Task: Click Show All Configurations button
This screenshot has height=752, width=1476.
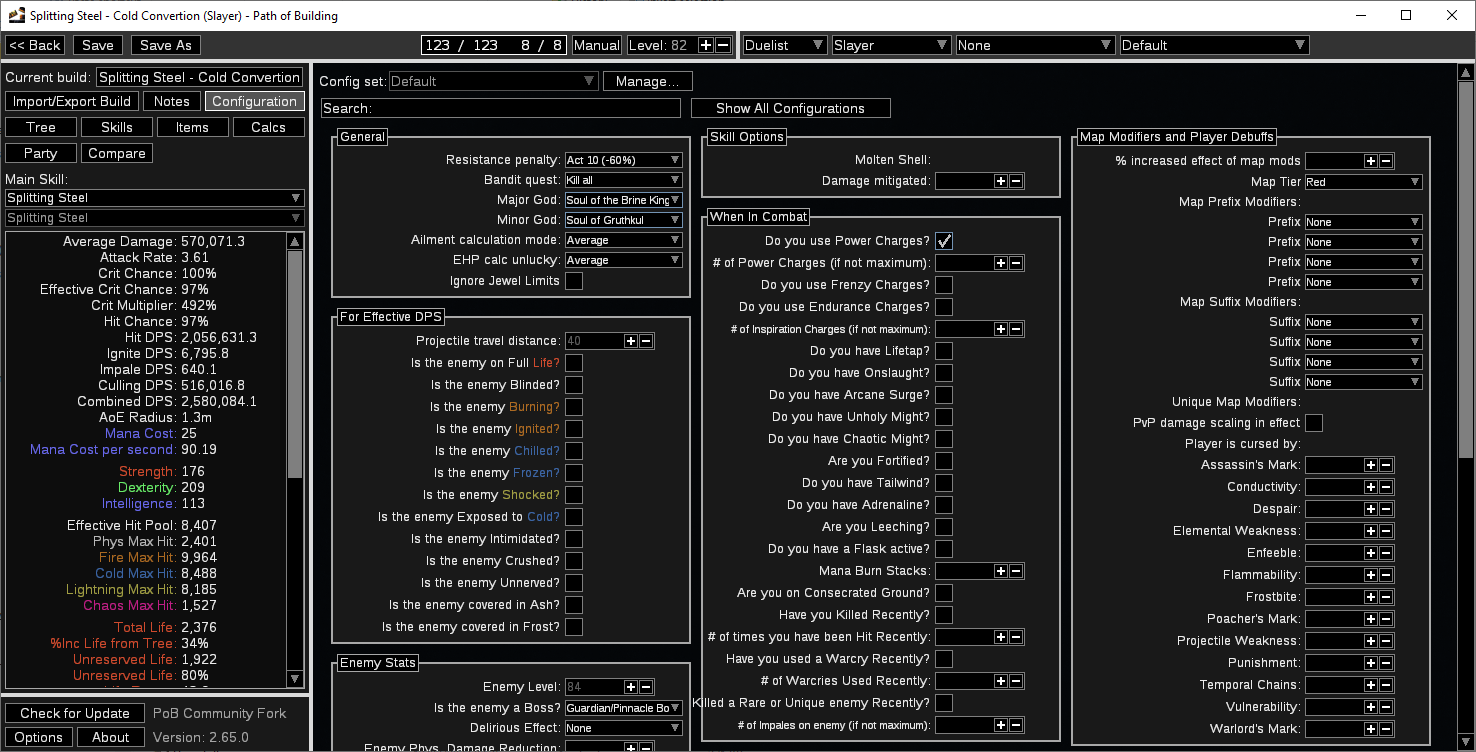Action: pyautogui.click(x=790, y=108)
